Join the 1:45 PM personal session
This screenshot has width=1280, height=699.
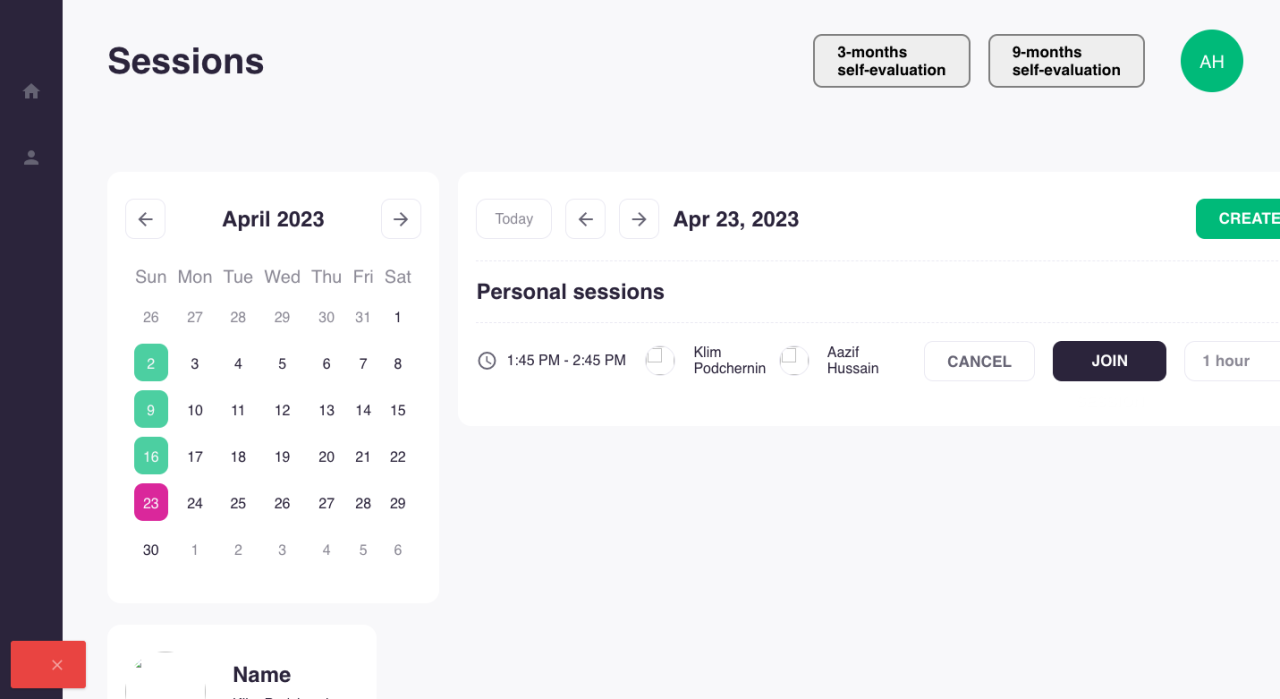(x=1109, y=361)
